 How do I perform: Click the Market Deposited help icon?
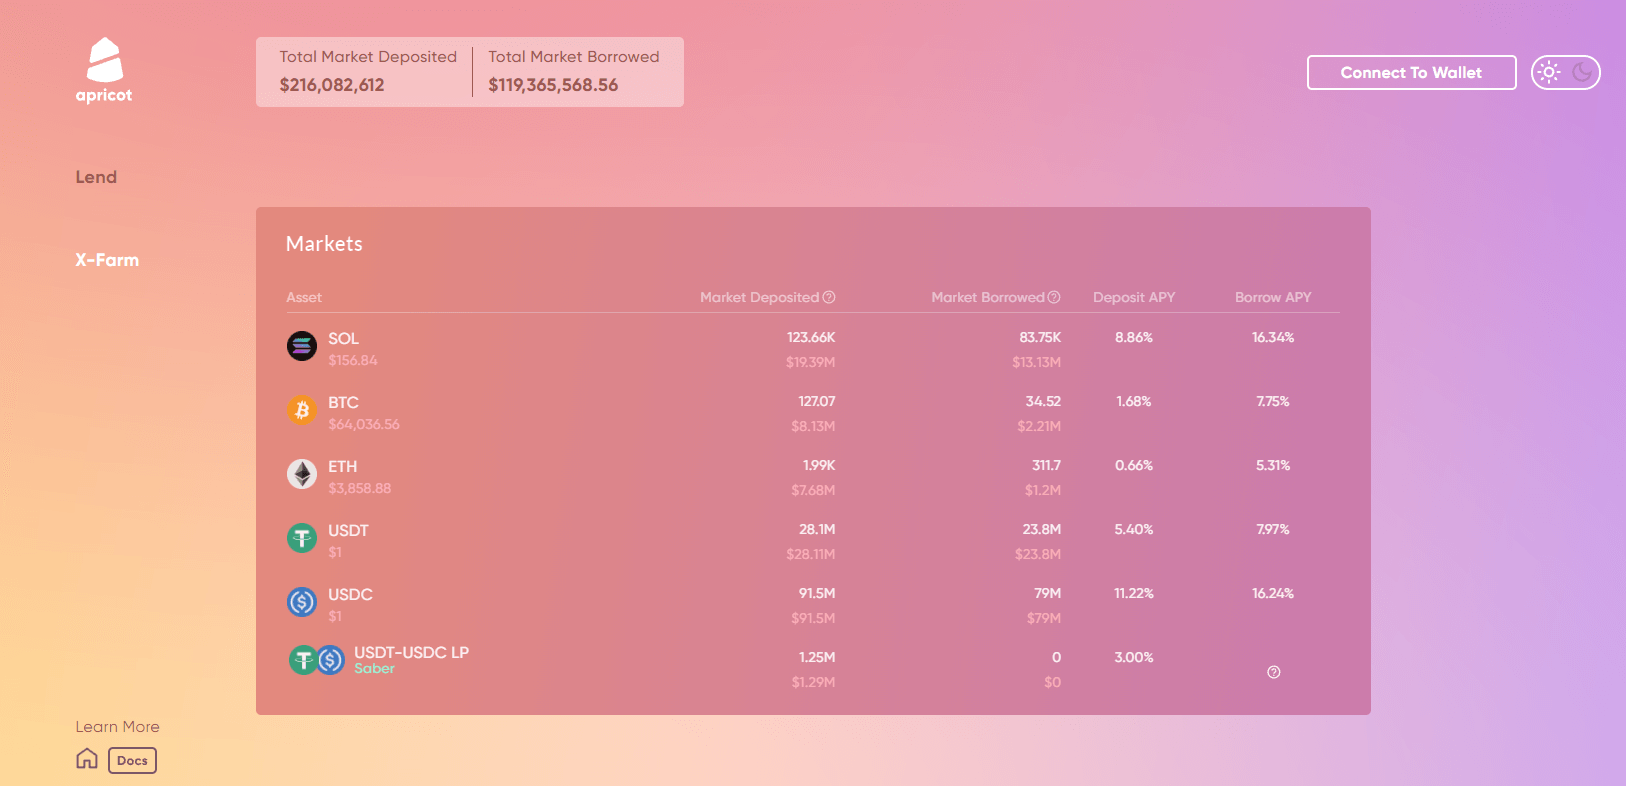pyautogui.click(x=829, y=297)
